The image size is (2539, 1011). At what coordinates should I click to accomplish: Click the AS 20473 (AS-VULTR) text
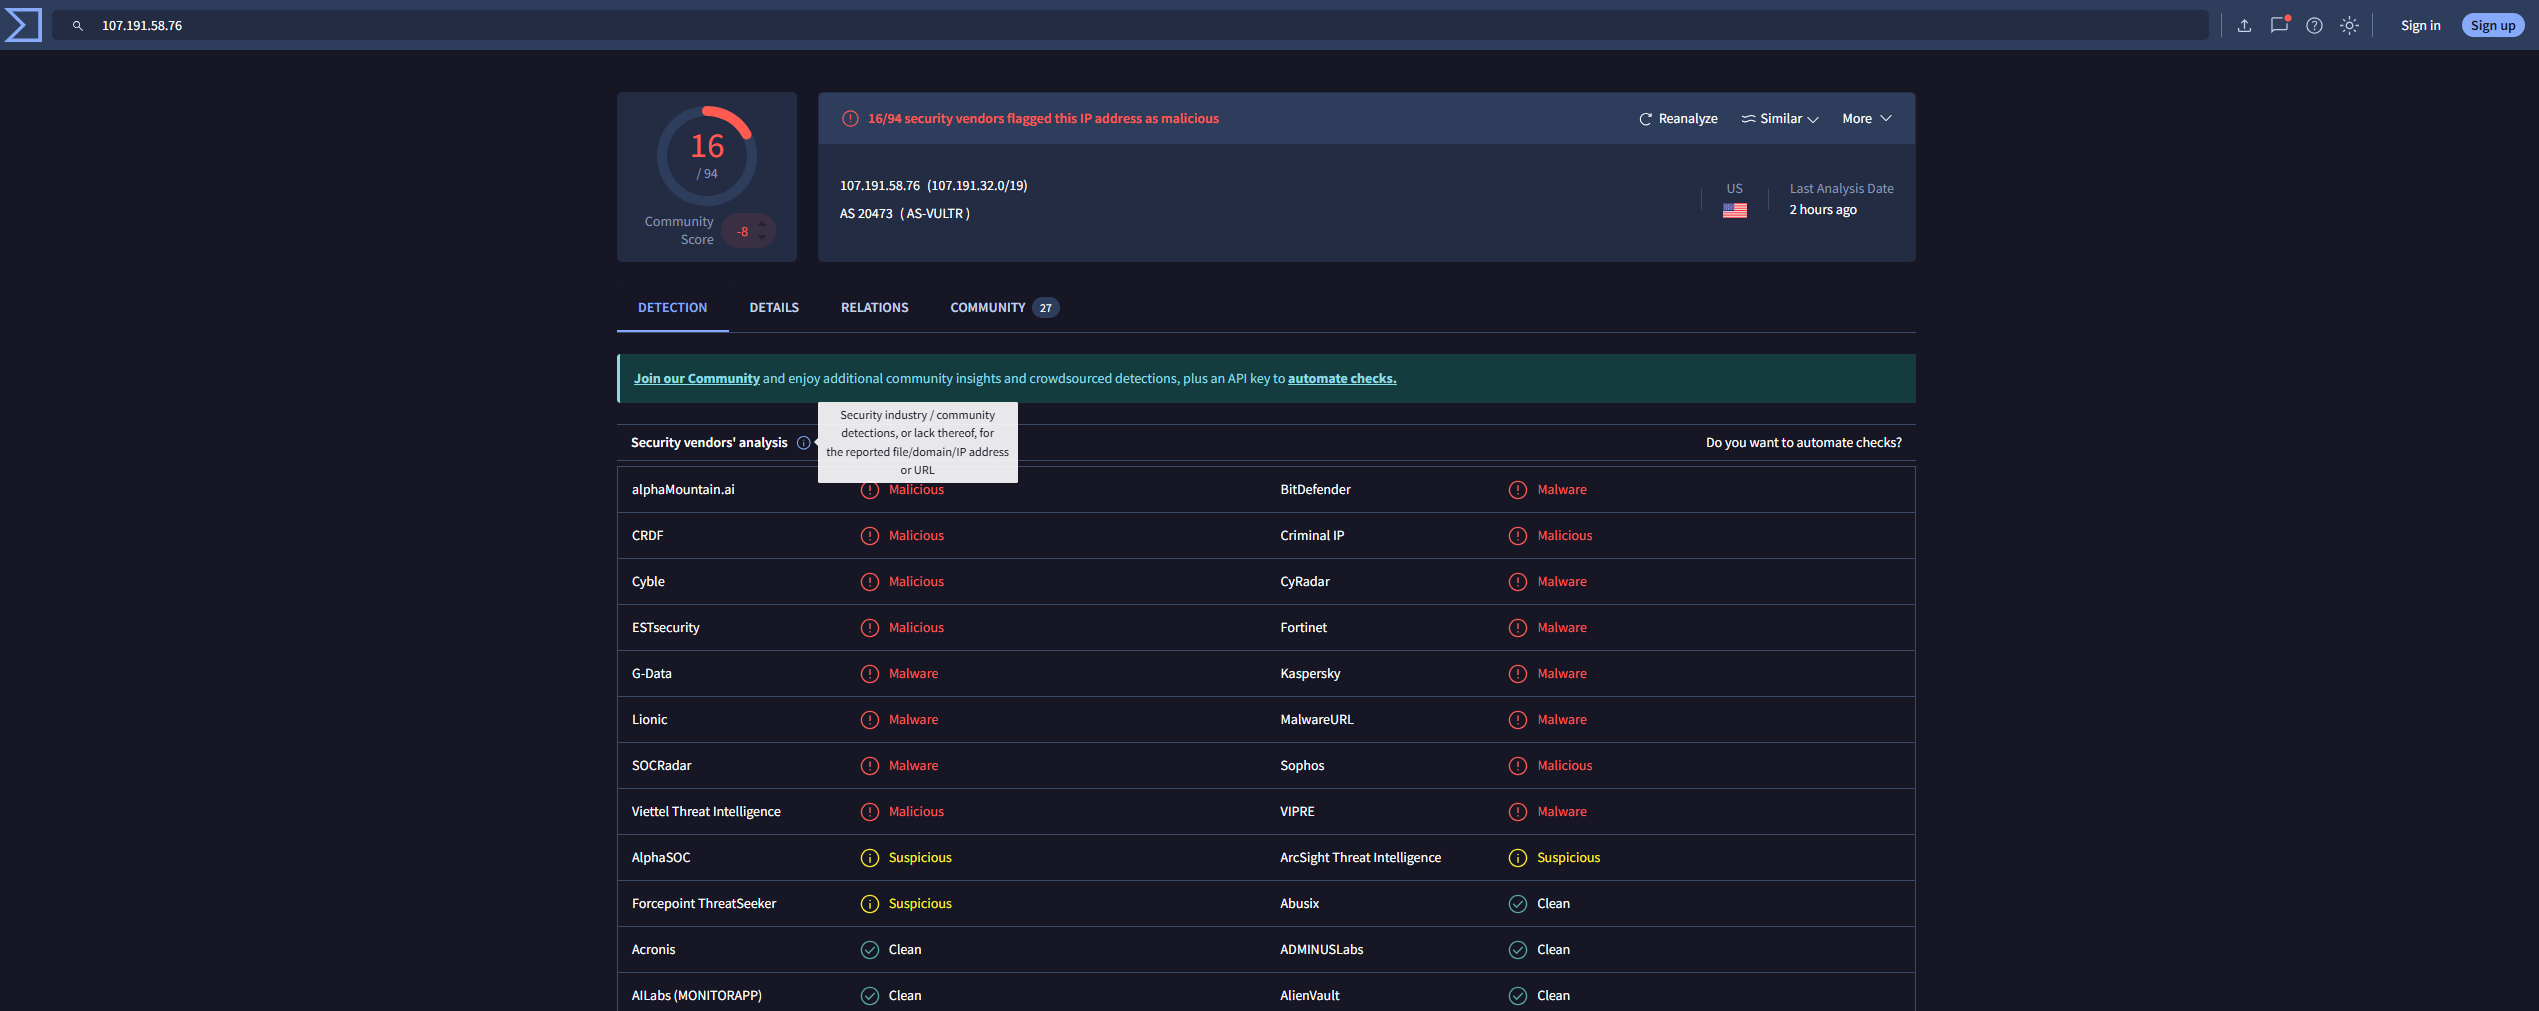pyautogui.click(x=904, y=214)
